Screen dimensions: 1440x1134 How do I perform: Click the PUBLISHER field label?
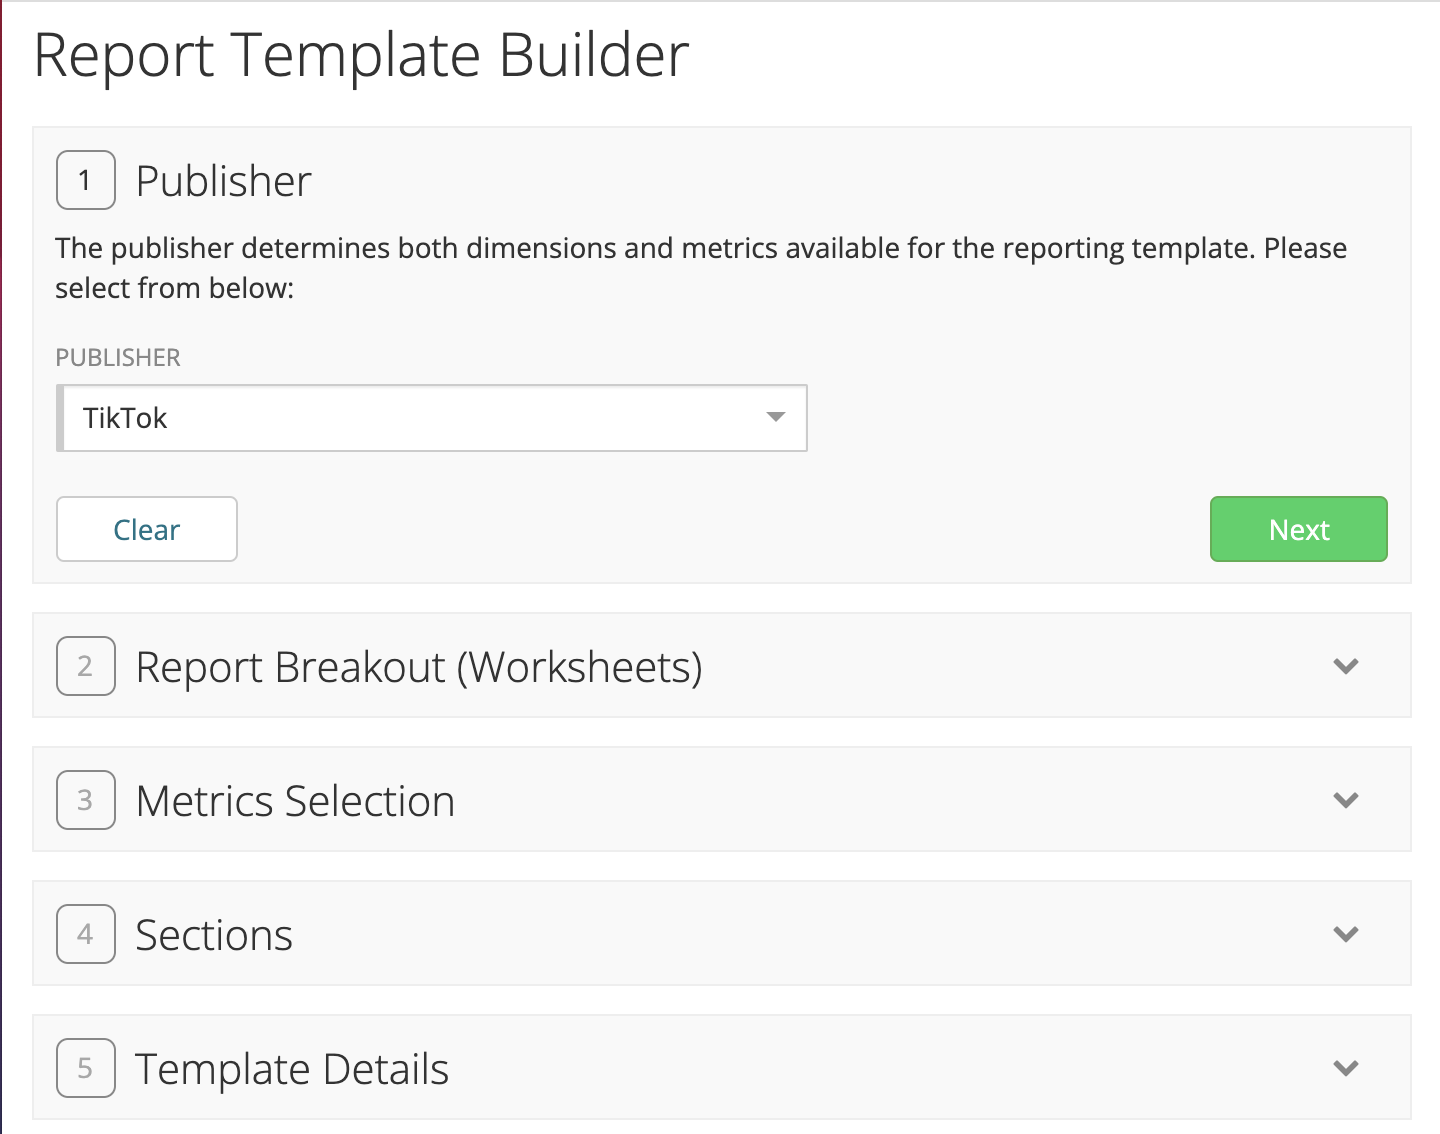[x=118, y=358]
